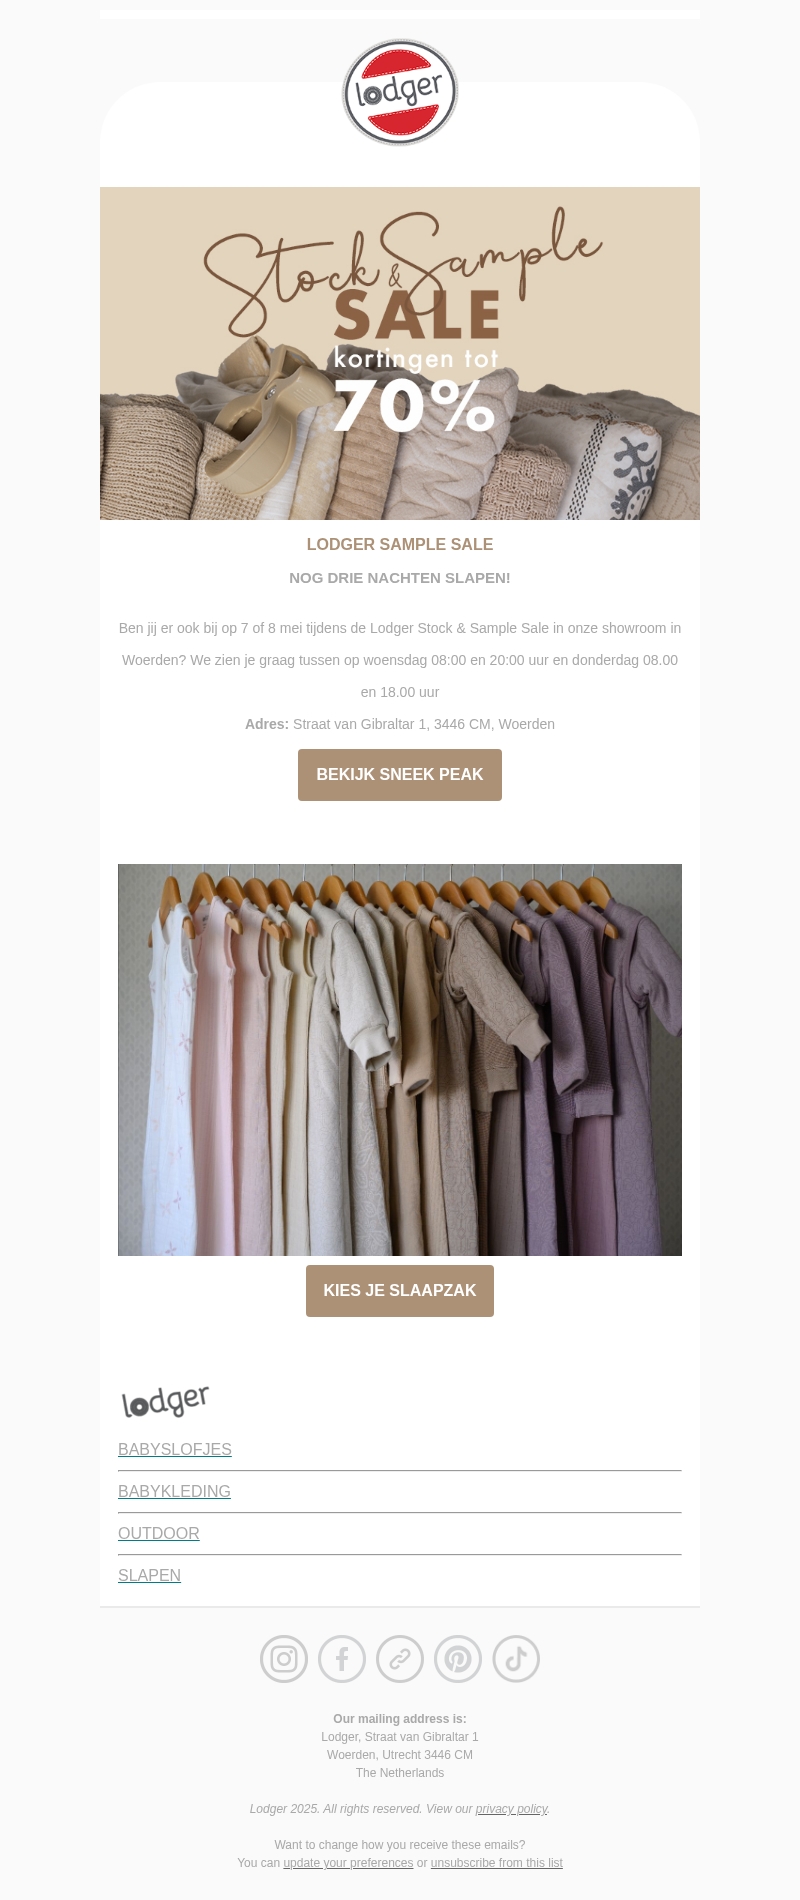Screen dimensions: 800x1900
Task: Click the website link chain icon
Action: (400, 1659)
